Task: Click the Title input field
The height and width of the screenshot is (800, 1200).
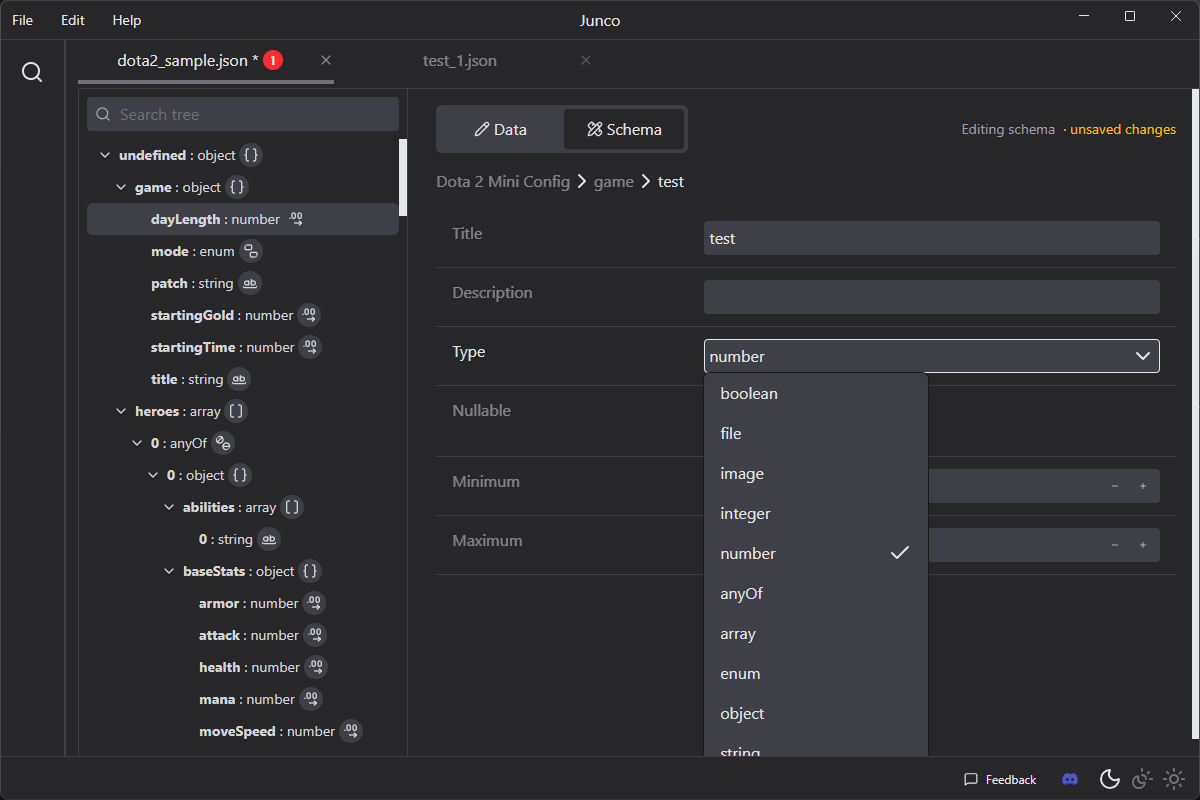Action: pyautogui.click(x=932, y=238)
